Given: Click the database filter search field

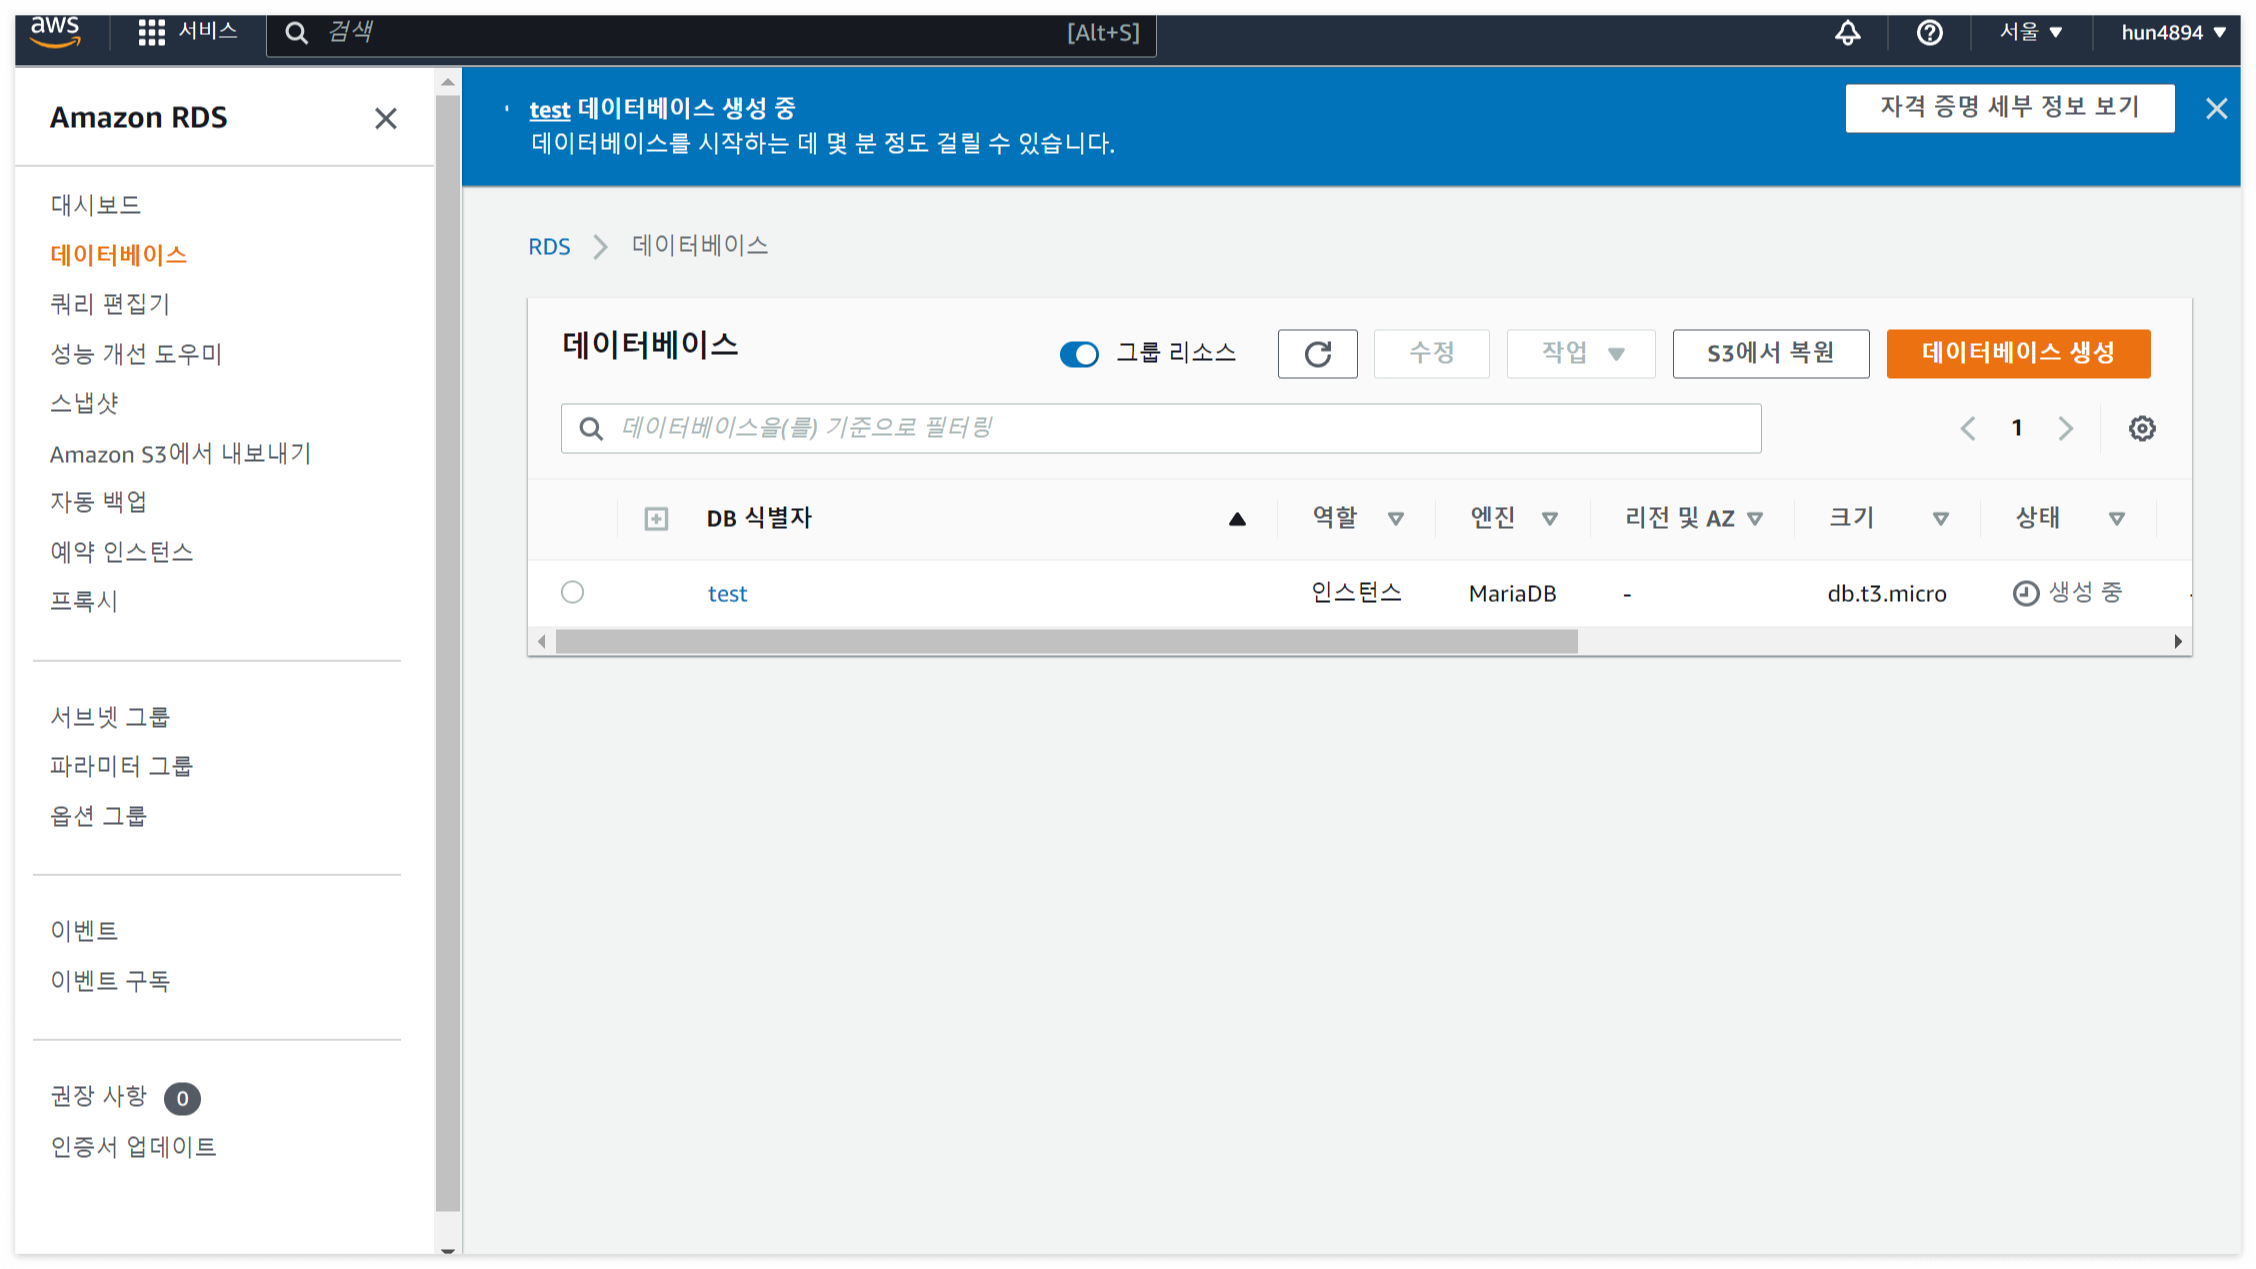Looking at the screenshot, I should [x=1160, y=429].
